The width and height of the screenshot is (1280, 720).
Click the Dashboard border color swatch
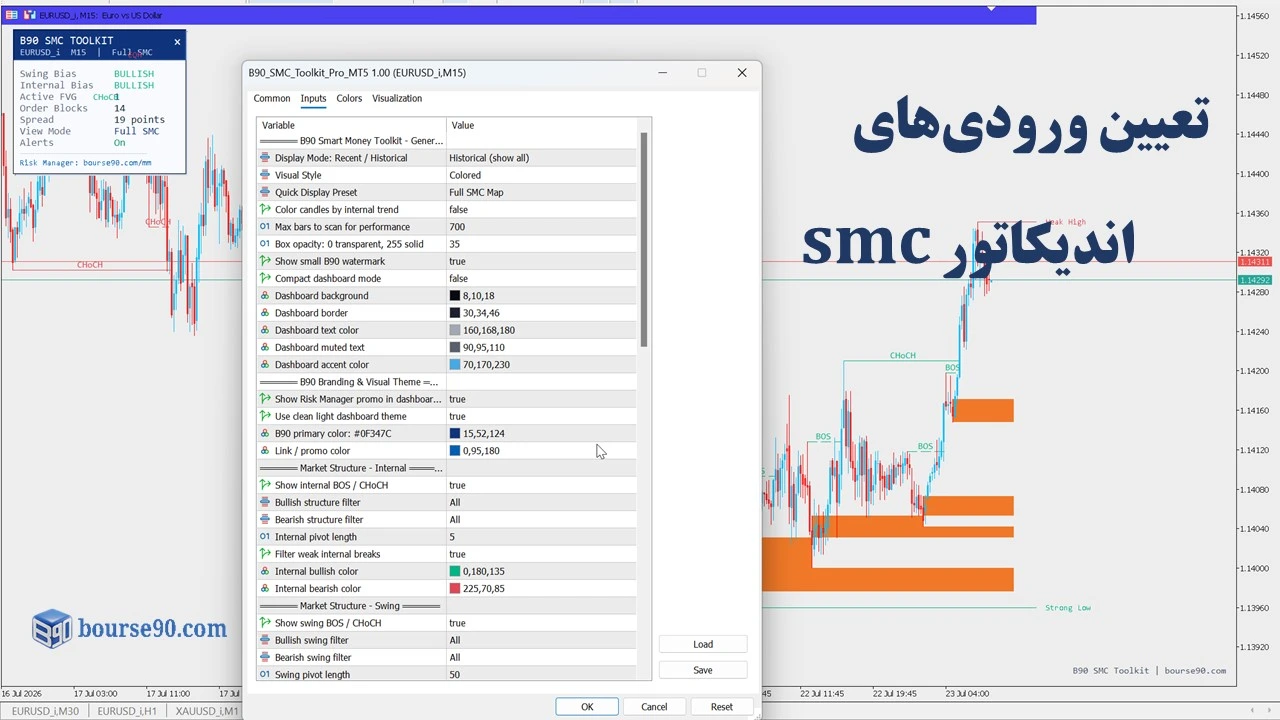[455, 313]
